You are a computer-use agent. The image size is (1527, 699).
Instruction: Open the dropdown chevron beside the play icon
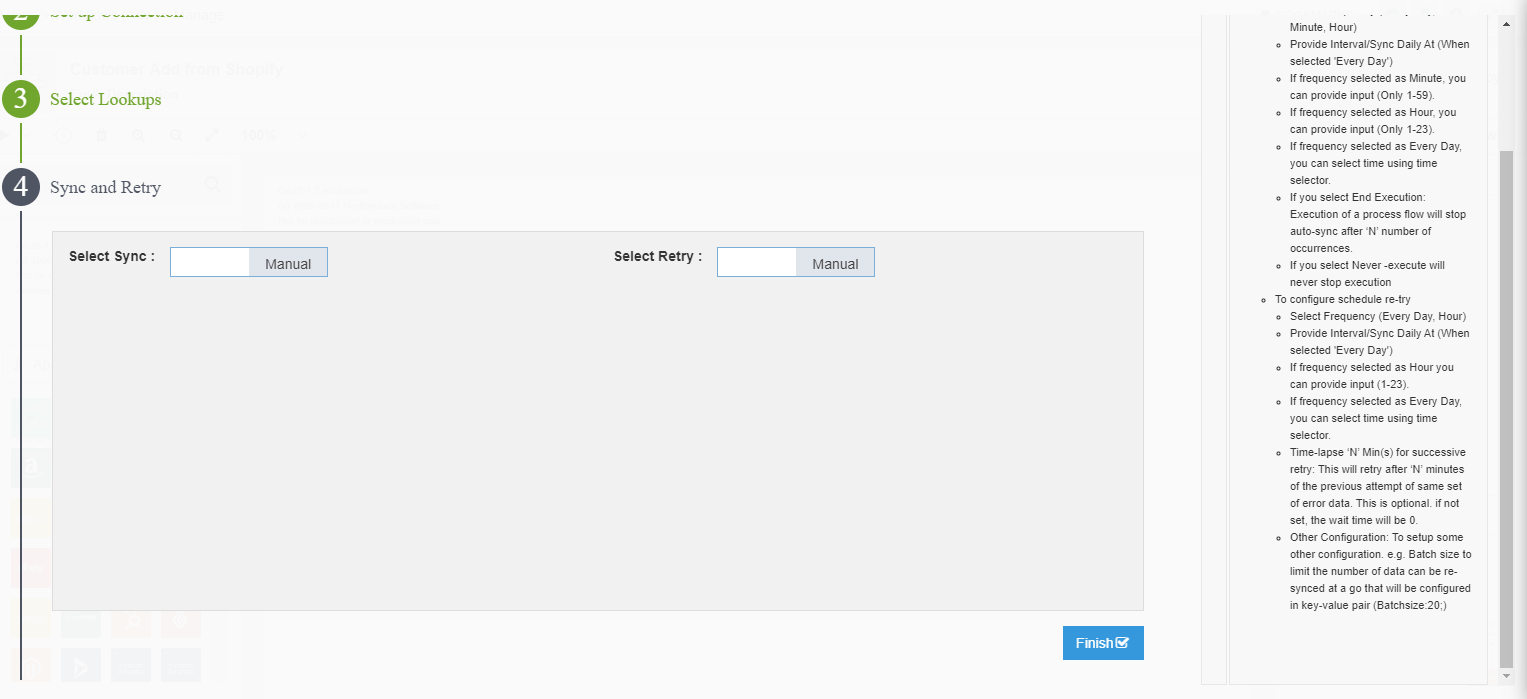click(27, 135)
